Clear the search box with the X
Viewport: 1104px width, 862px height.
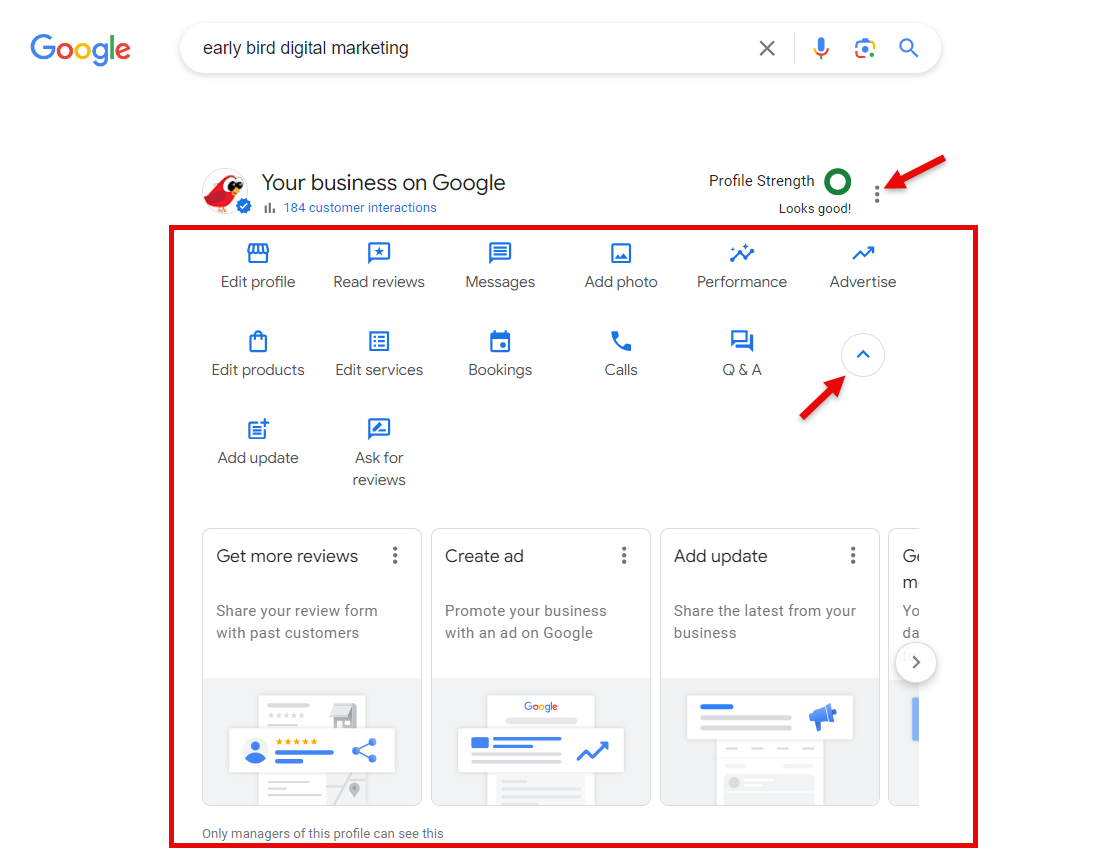(767, 48)
